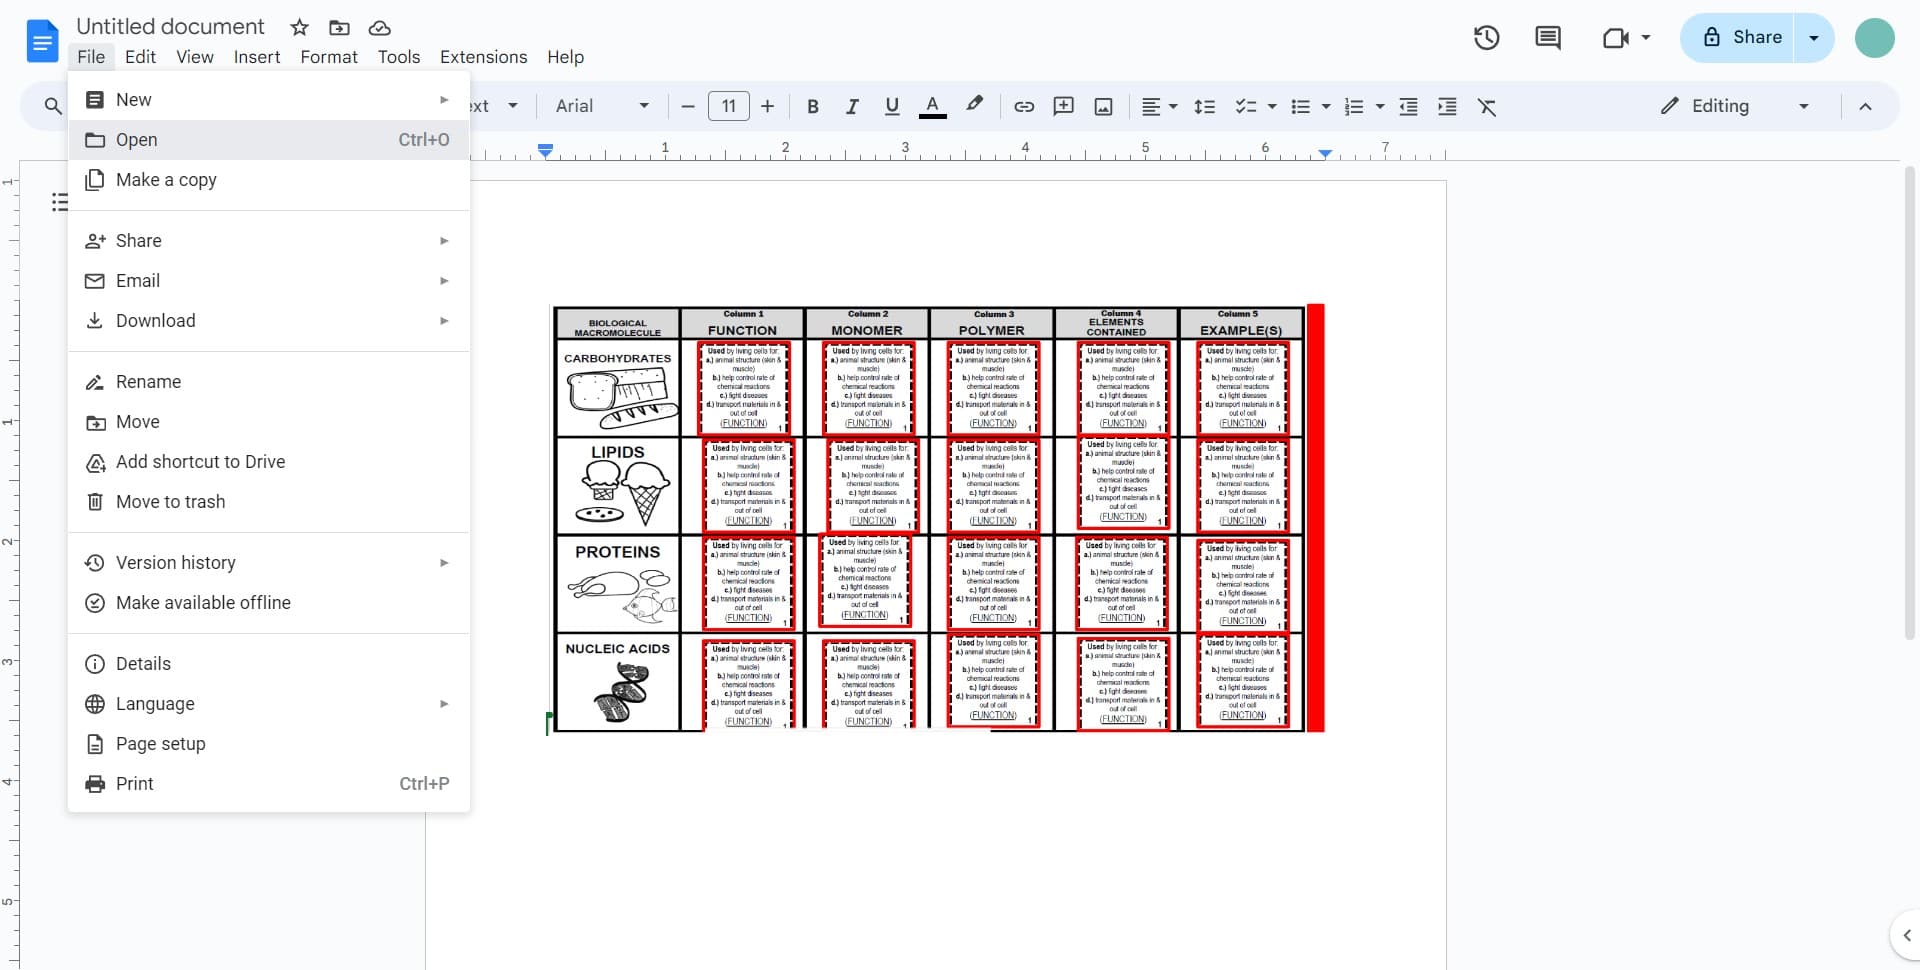
Task: Increase the font size with plus button
Action: 767,106
